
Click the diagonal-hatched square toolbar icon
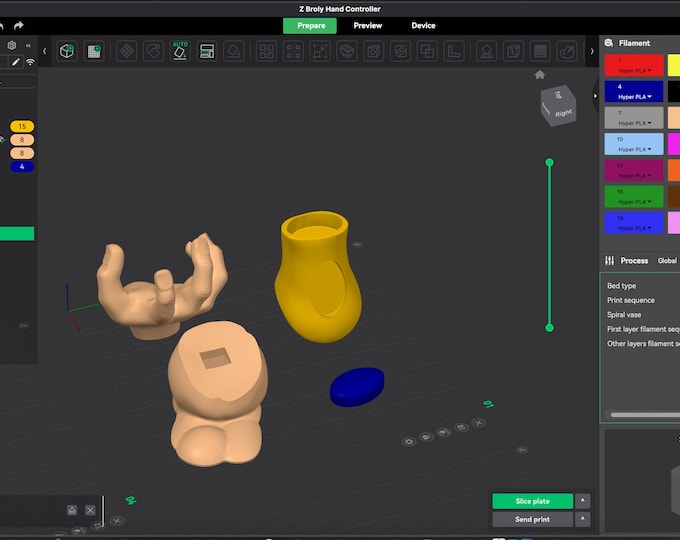tap(400, 51)
